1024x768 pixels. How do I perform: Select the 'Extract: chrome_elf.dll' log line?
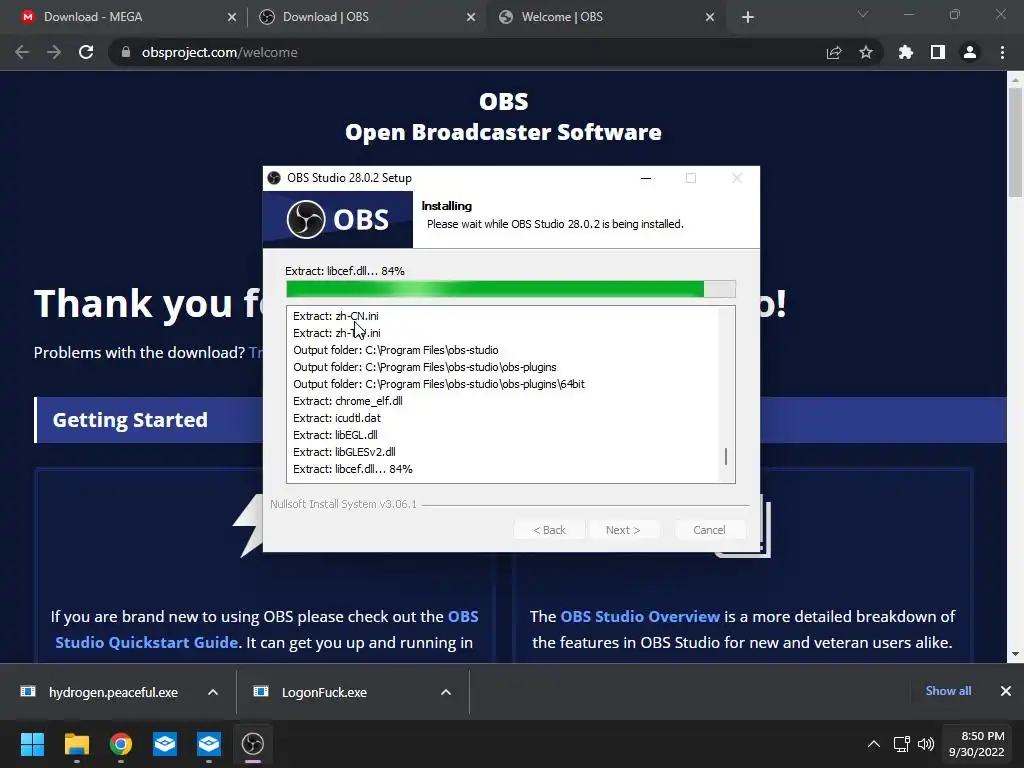(x=347, y=401)
